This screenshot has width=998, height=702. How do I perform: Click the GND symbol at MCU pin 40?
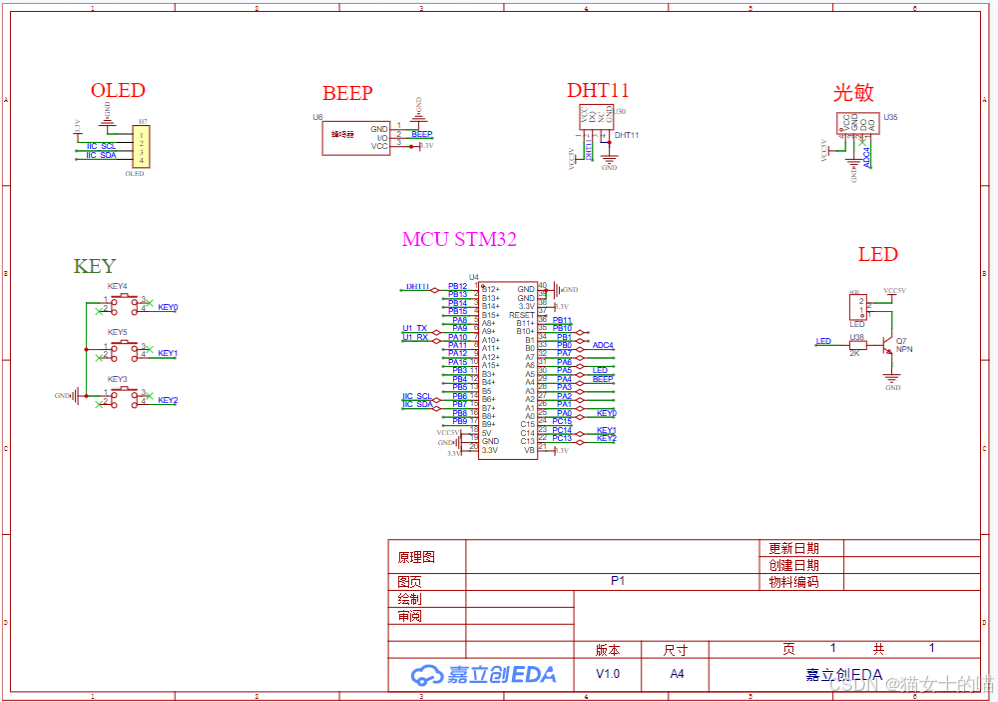560,290
